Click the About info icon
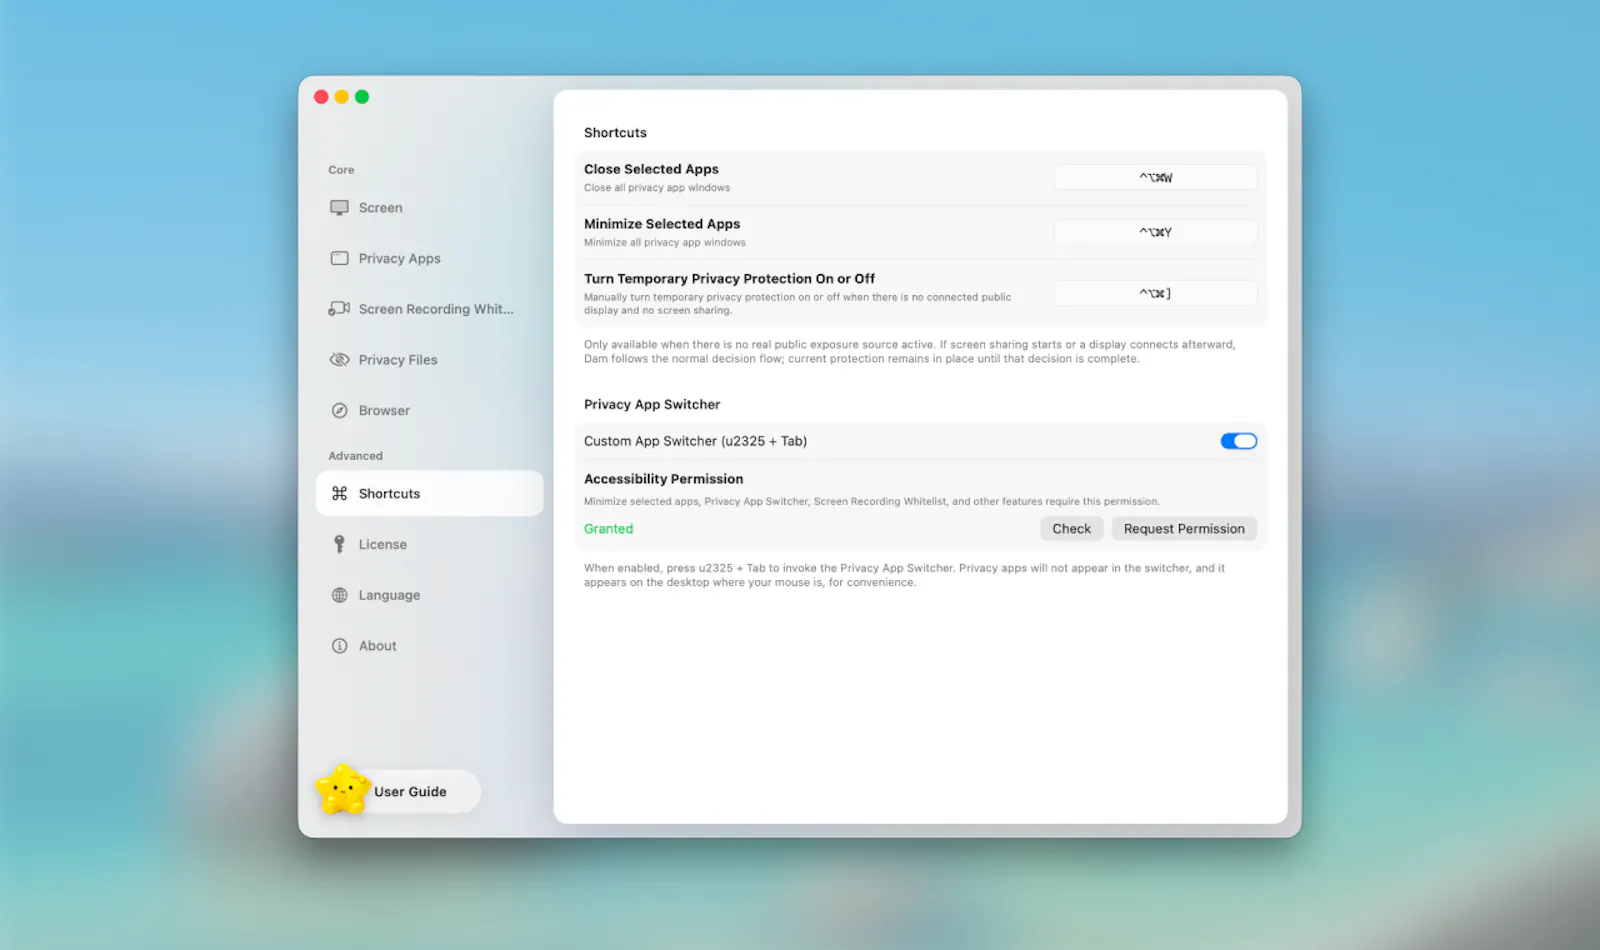The image size is (1600, 950). [340, 646]
